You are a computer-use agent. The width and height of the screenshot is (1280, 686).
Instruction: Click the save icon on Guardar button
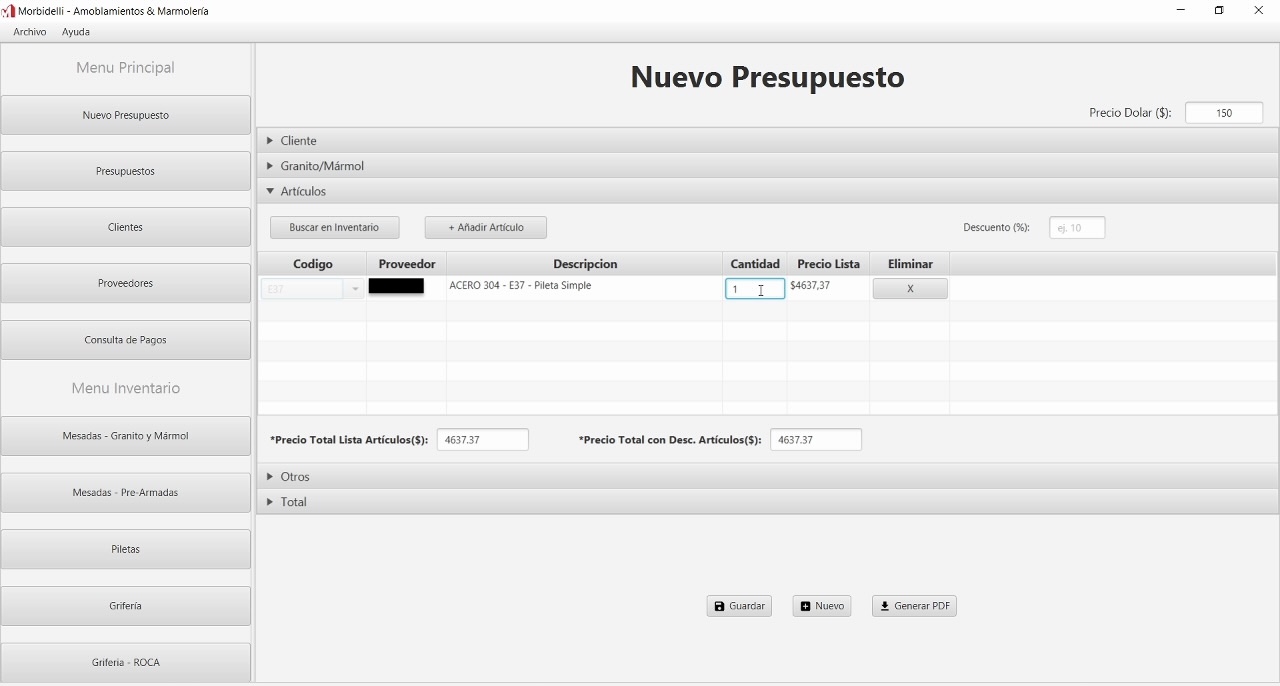(719, 606)
